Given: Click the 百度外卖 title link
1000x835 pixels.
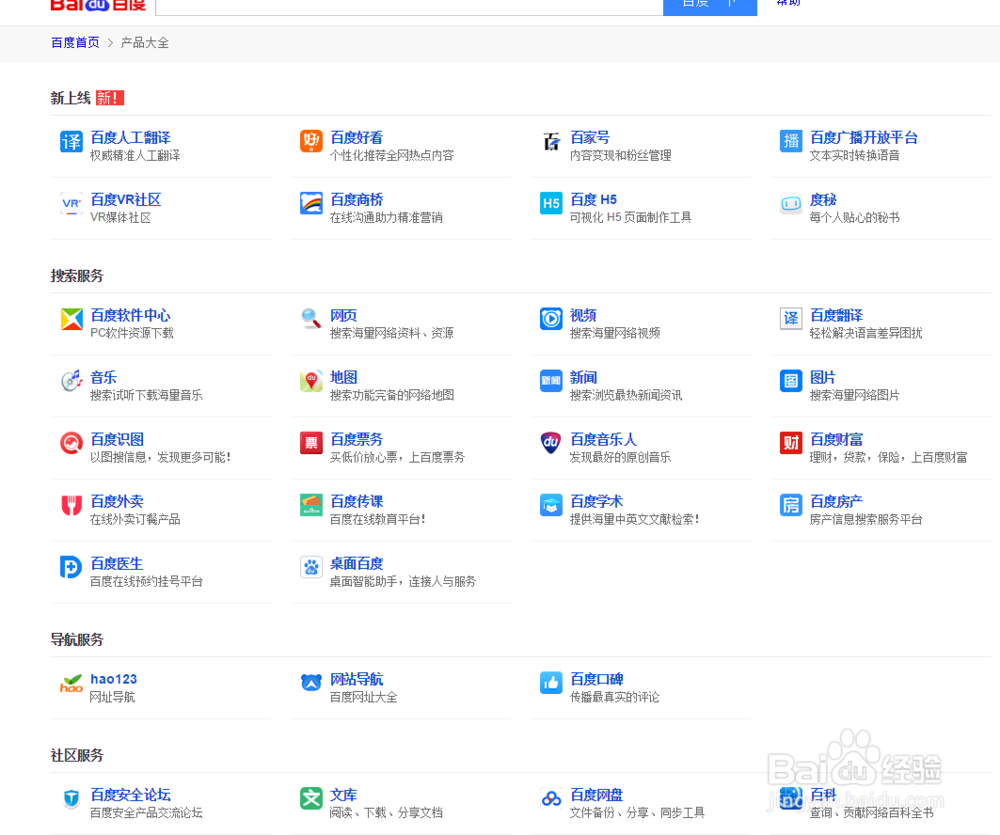Looking at the screenshot, I should pyautogui.click(x=117, y=501).
